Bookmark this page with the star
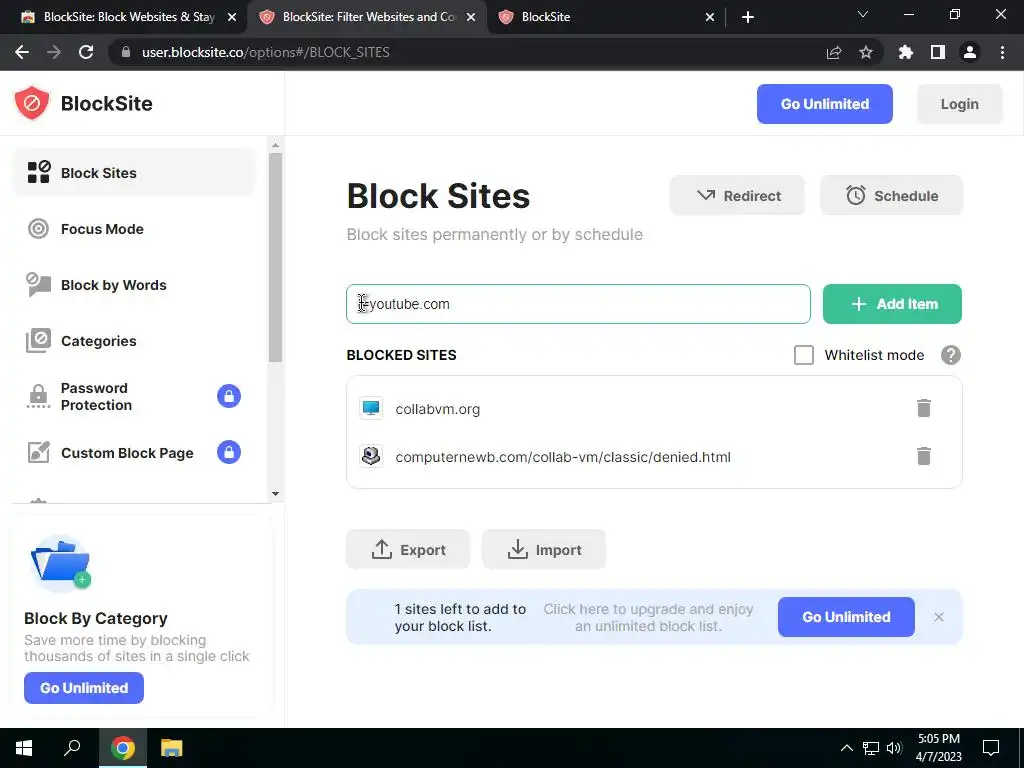 click(866, 52)
